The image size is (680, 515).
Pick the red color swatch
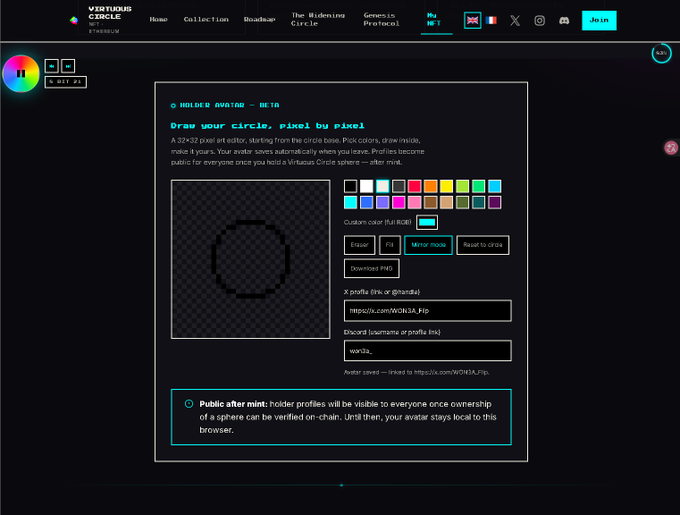coord(415,186)
